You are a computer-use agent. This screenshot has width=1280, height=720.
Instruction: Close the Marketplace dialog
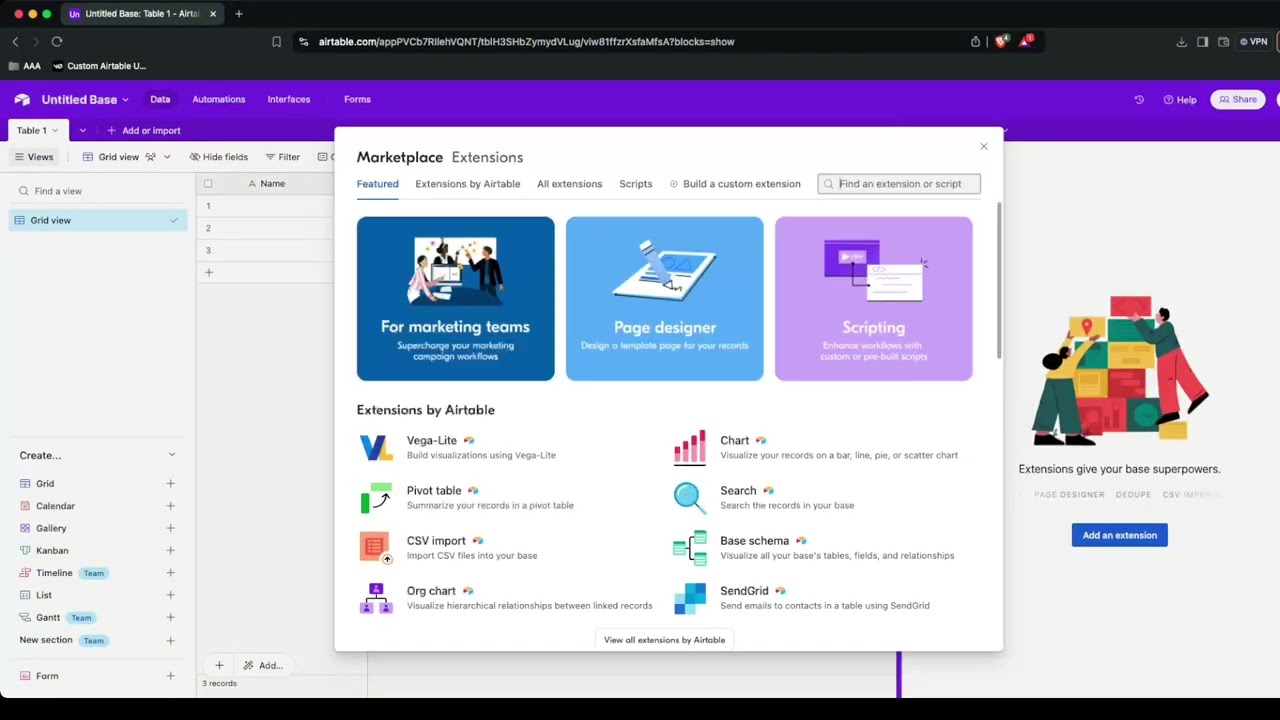pos(983,147)
